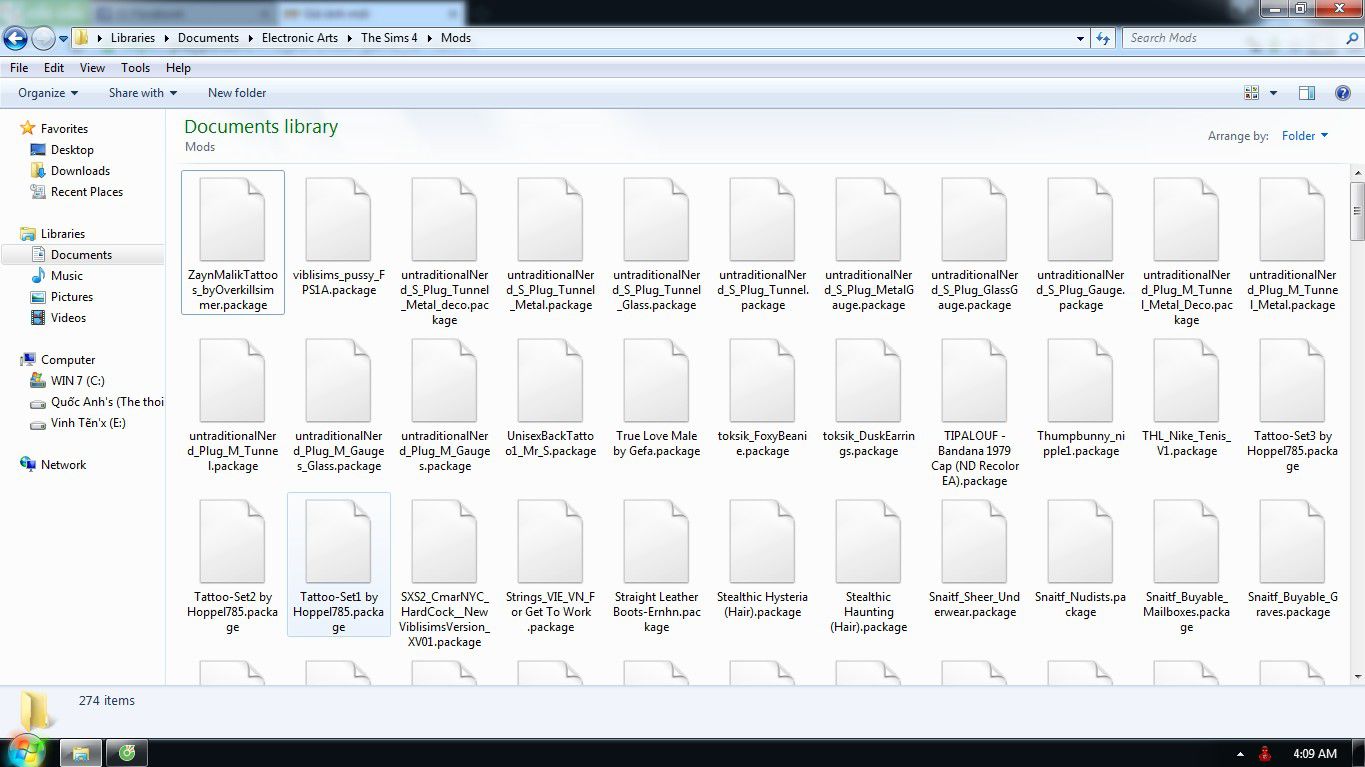
Task: Click the Change your view icon
Action: tap(1251, 93)
